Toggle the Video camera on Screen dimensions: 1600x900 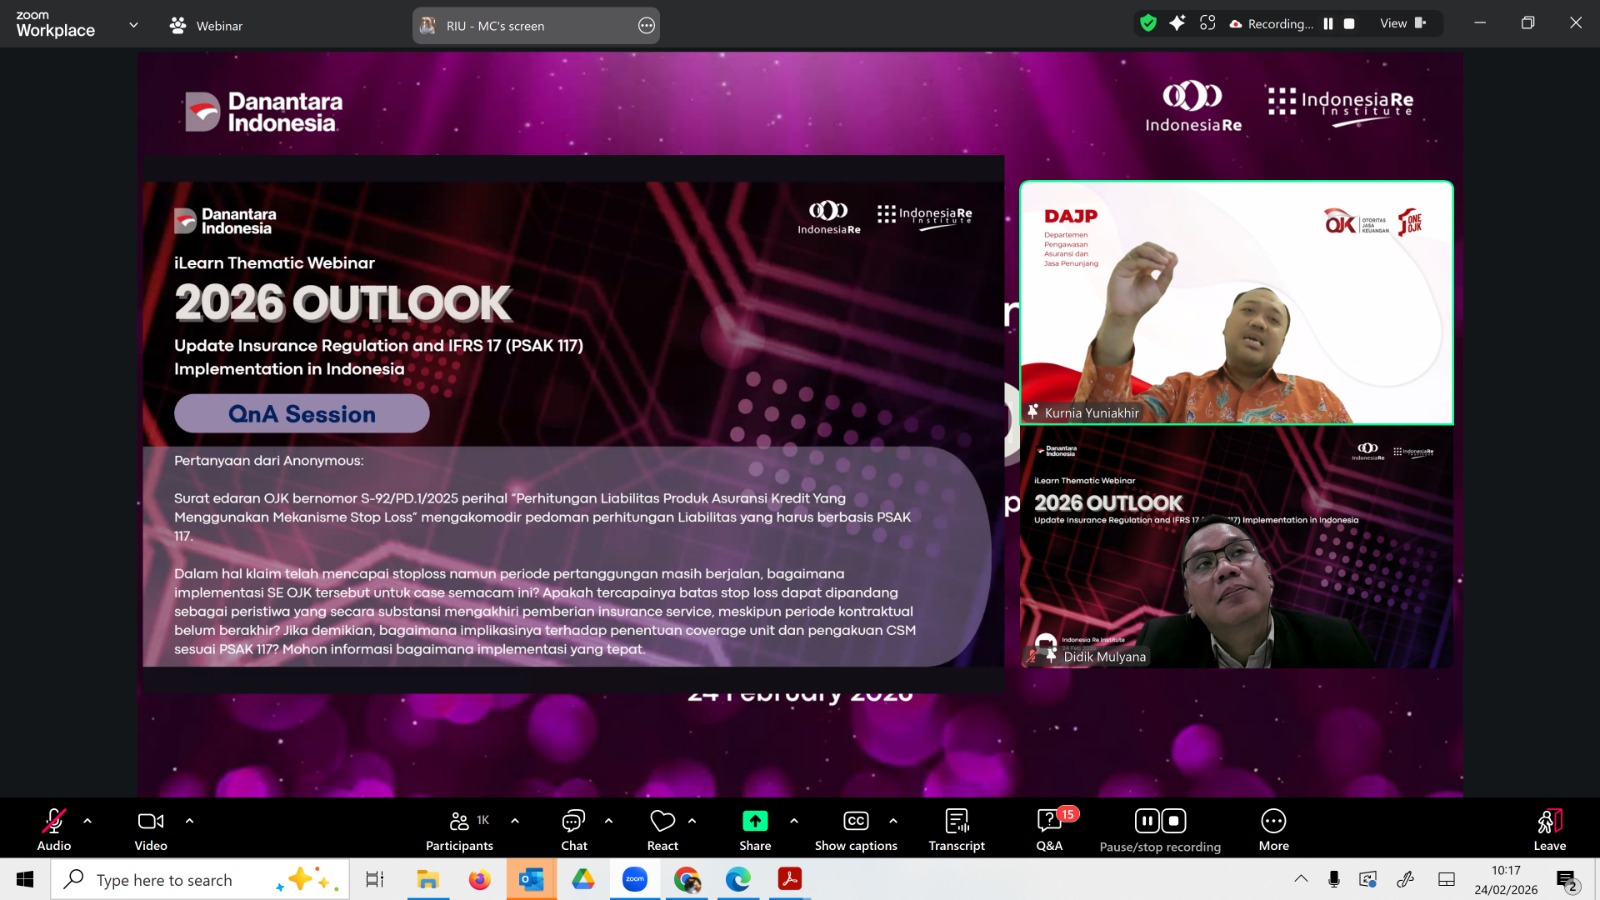(x=151, y=830)
